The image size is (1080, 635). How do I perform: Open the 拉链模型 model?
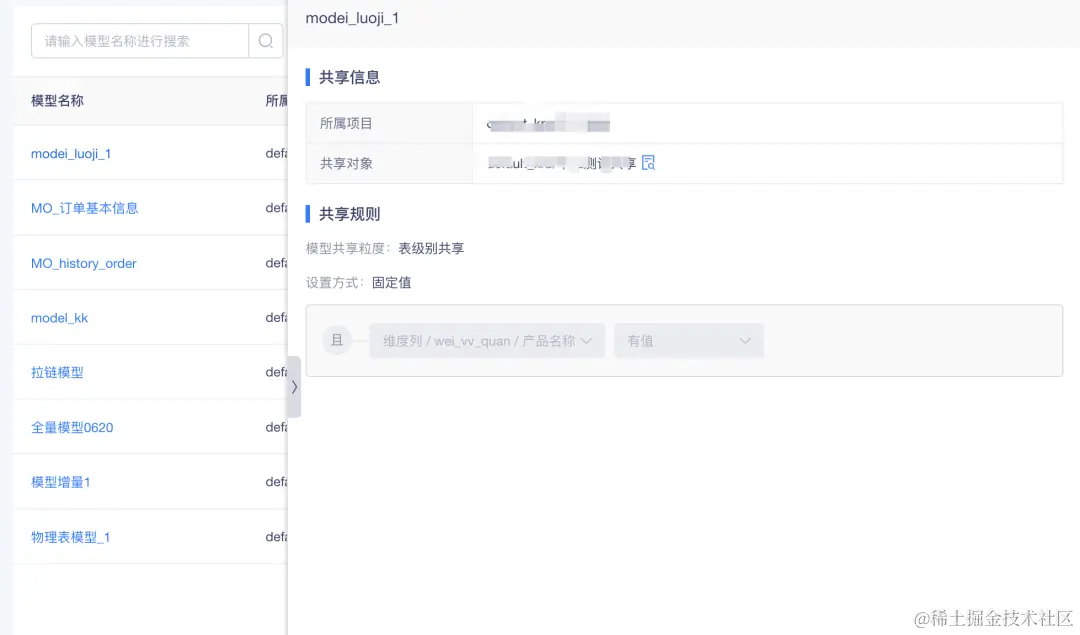58,372
